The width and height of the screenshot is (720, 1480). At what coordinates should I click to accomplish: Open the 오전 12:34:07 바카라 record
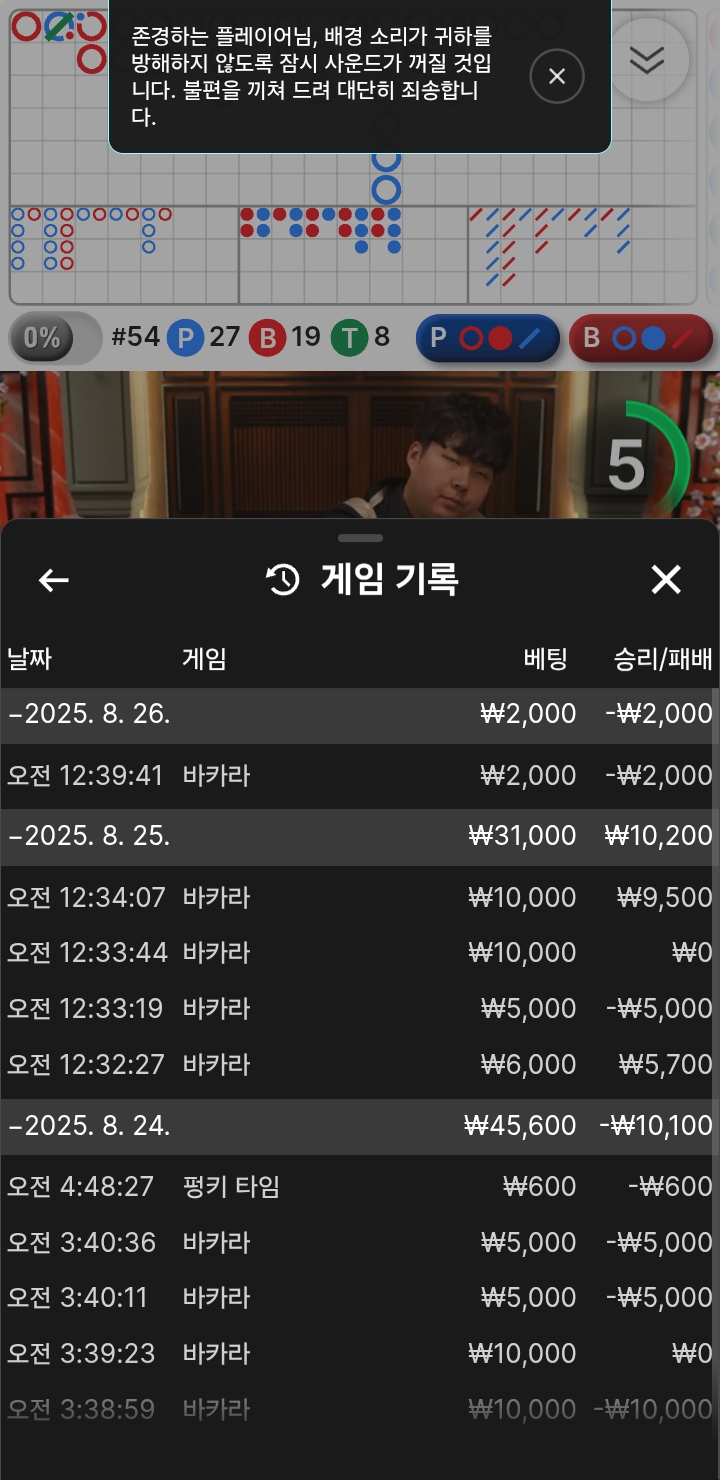click(x=360, y=897)
